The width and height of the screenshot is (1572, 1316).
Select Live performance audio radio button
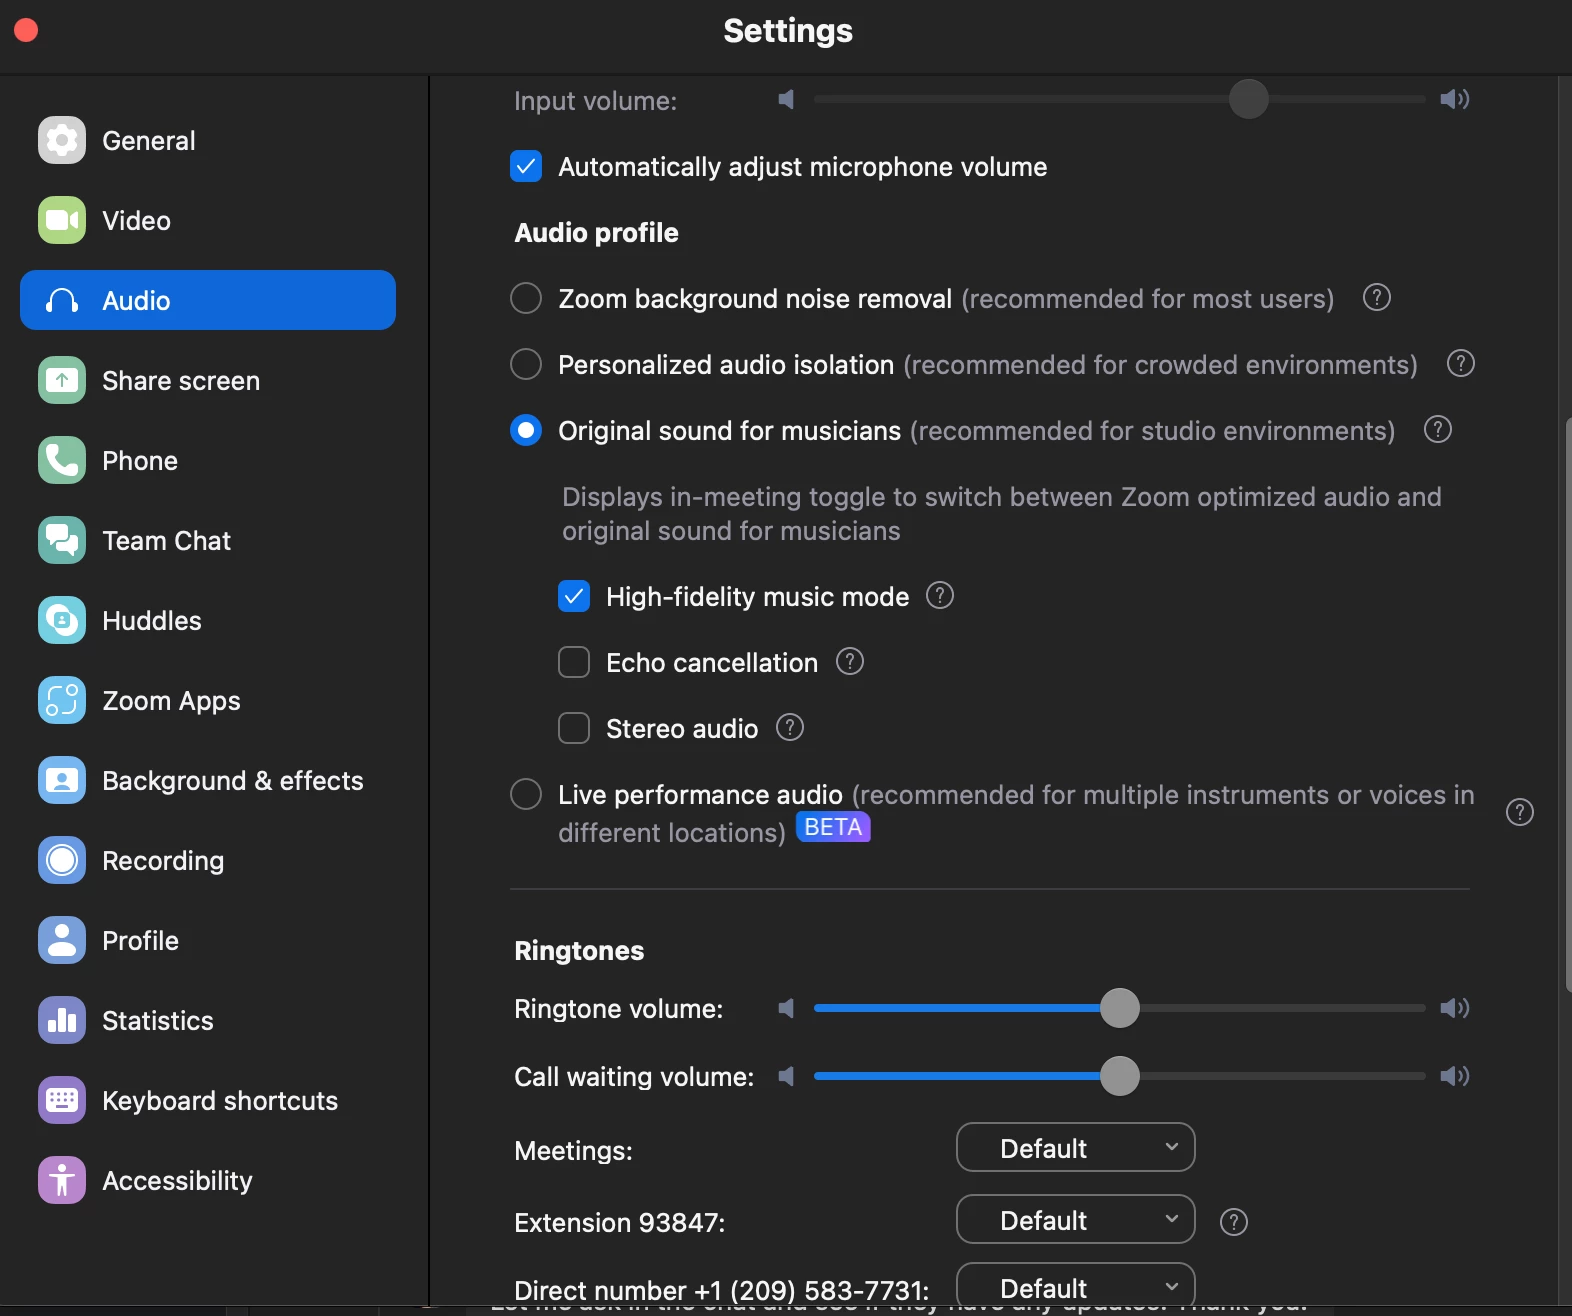click(526, 794)
